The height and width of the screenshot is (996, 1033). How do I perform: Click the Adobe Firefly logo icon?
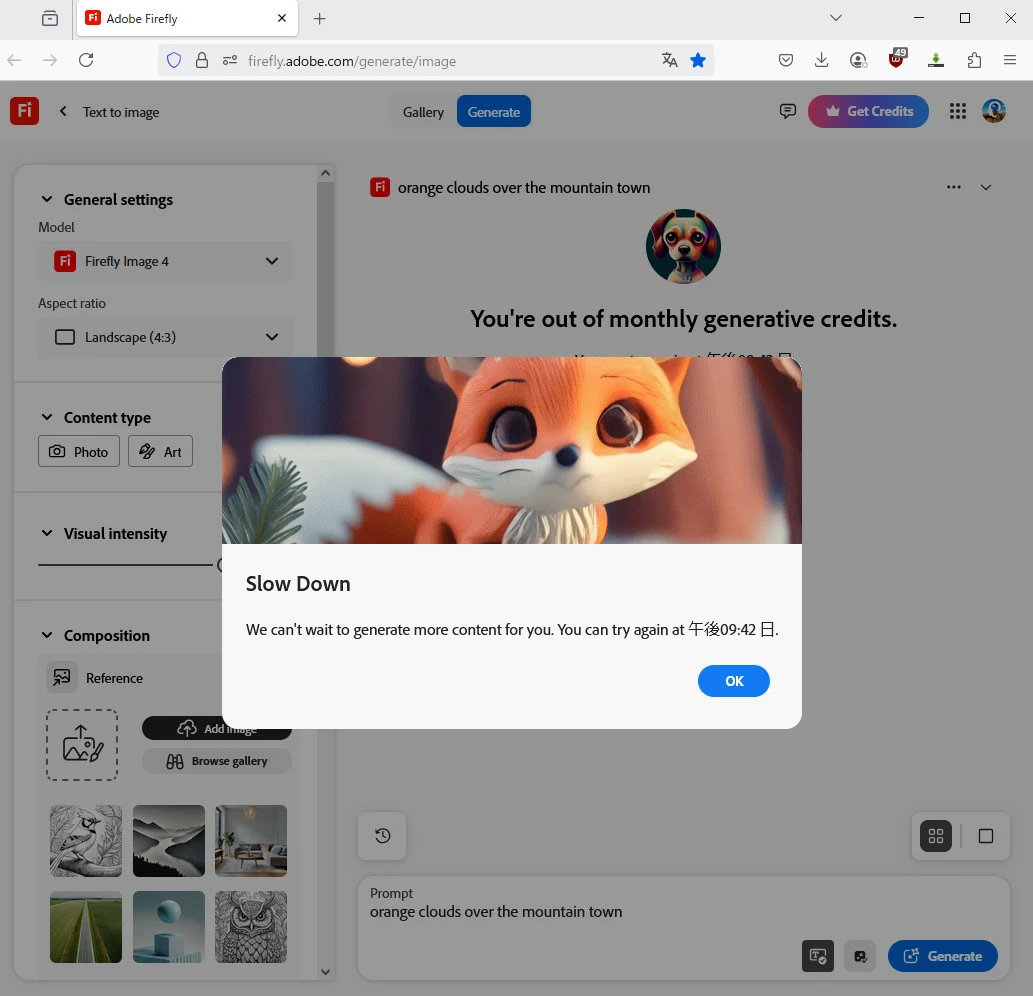[x=24, y=111]
